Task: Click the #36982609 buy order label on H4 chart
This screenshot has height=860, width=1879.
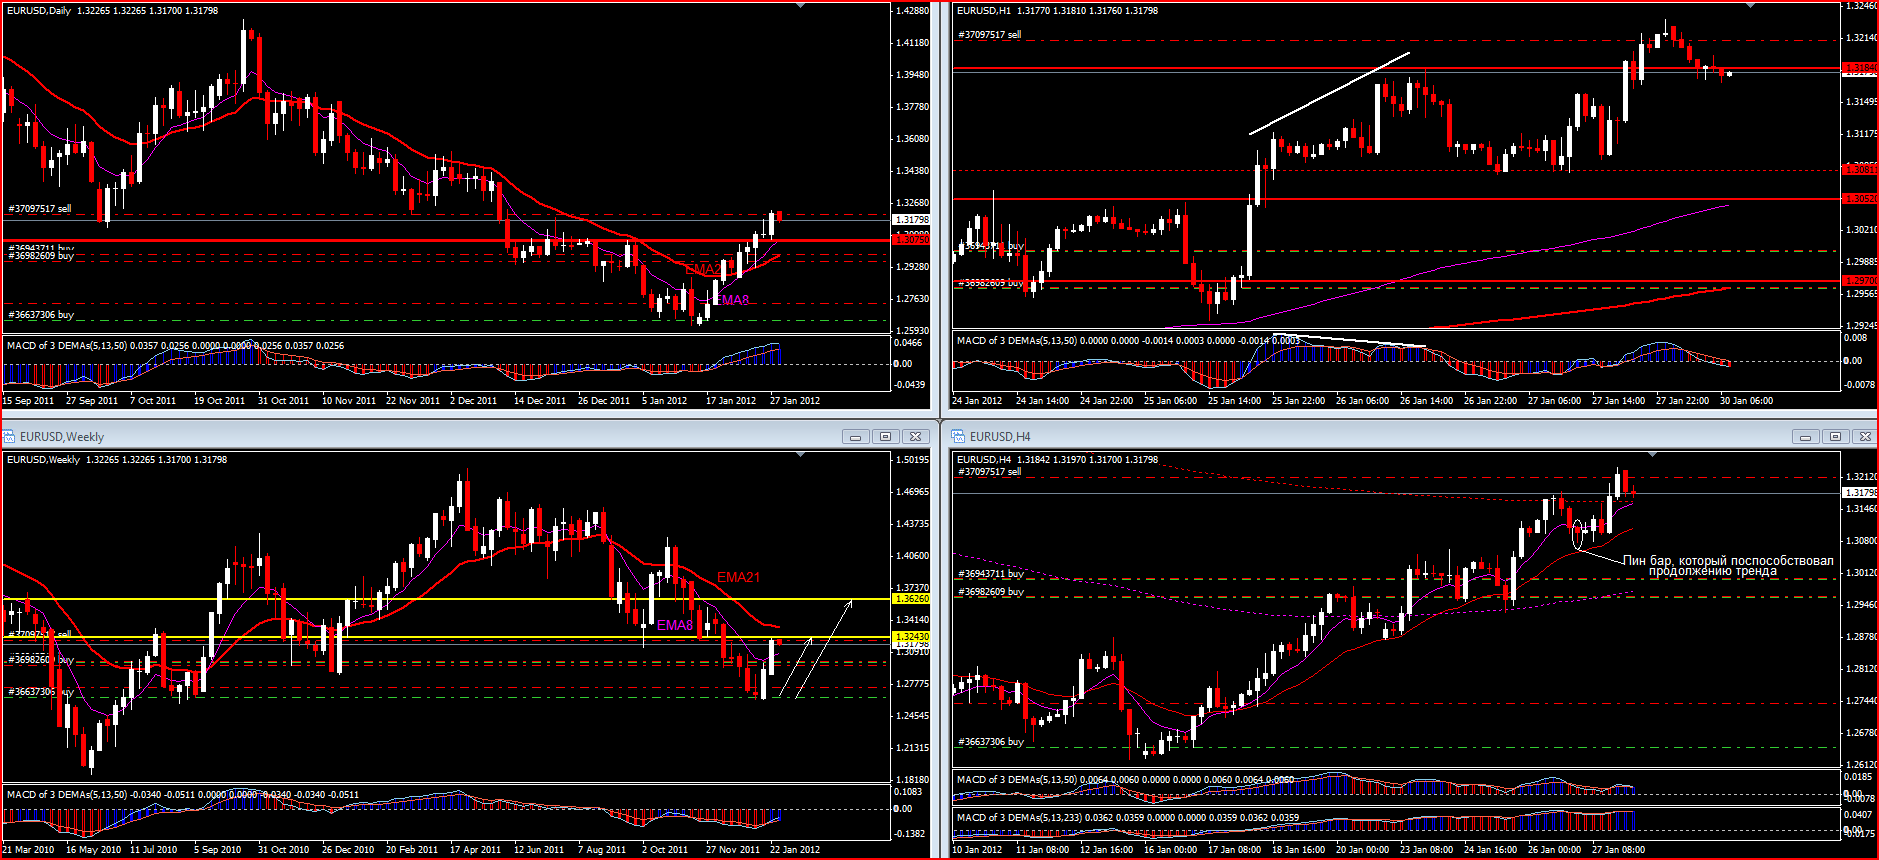Action: point(991,592)
